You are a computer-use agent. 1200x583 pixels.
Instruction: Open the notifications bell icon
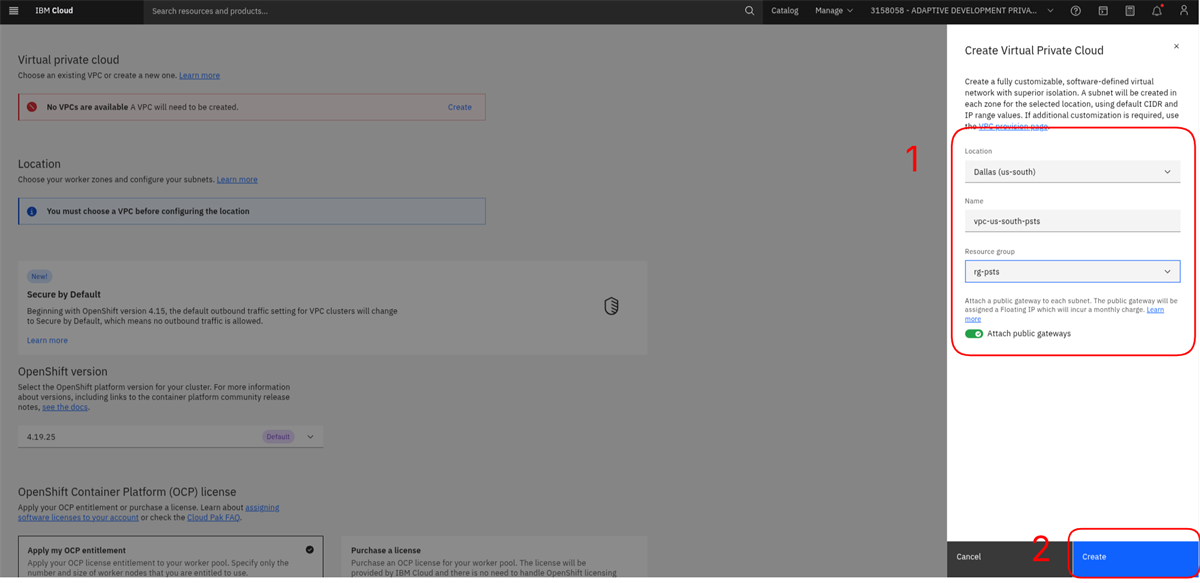[x=1157, y=11]
